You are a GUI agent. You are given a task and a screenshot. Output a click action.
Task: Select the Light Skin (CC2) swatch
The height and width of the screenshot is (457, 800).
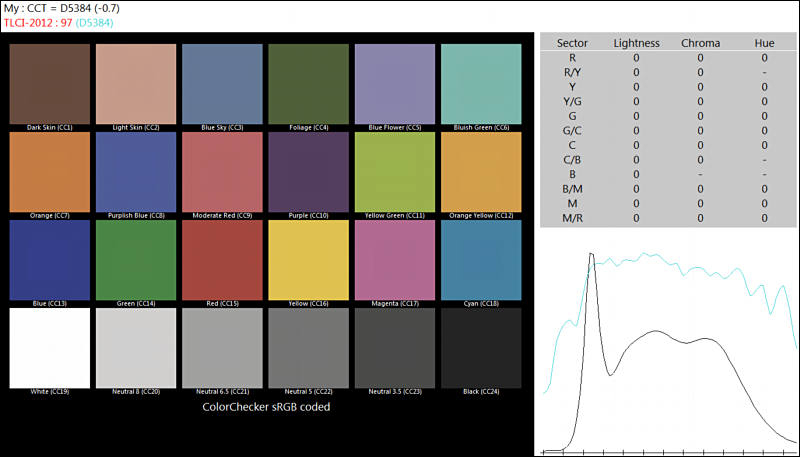[x=135, y=83]
